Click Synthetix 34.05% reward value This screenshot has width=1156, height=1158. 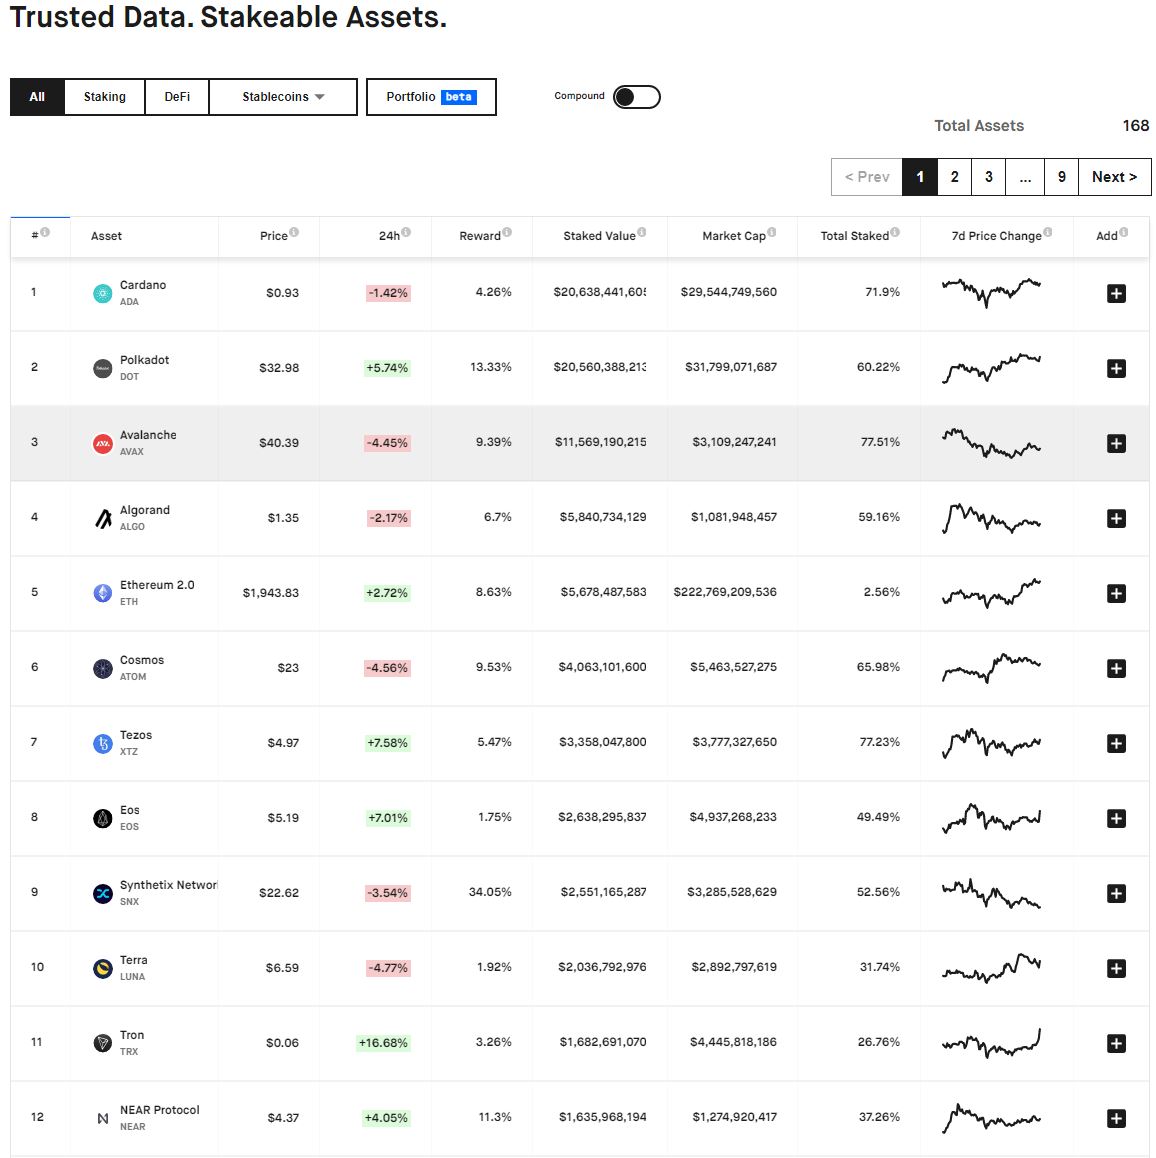click(490, 892)
